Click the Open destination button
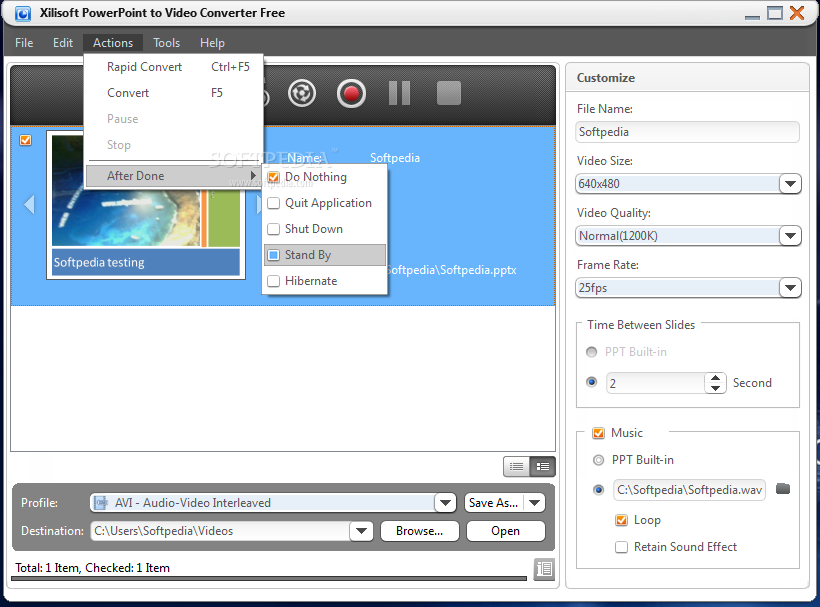The image size is (820, 607). tap(505, 531)
